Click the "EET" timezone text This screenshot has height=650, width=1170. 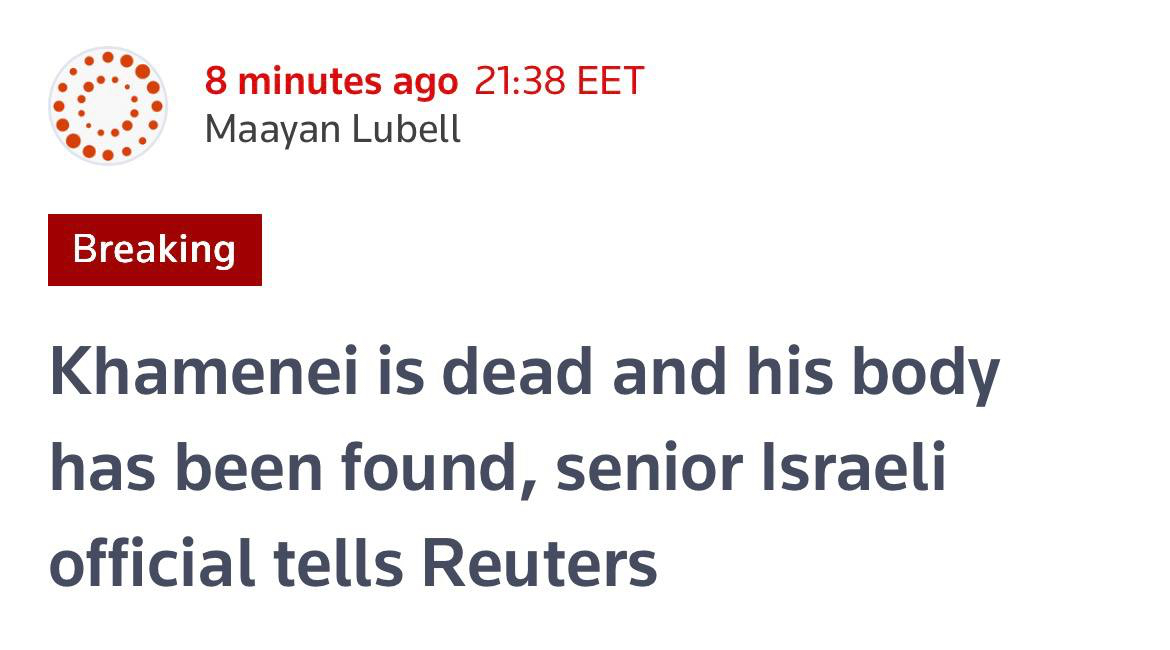610,81
